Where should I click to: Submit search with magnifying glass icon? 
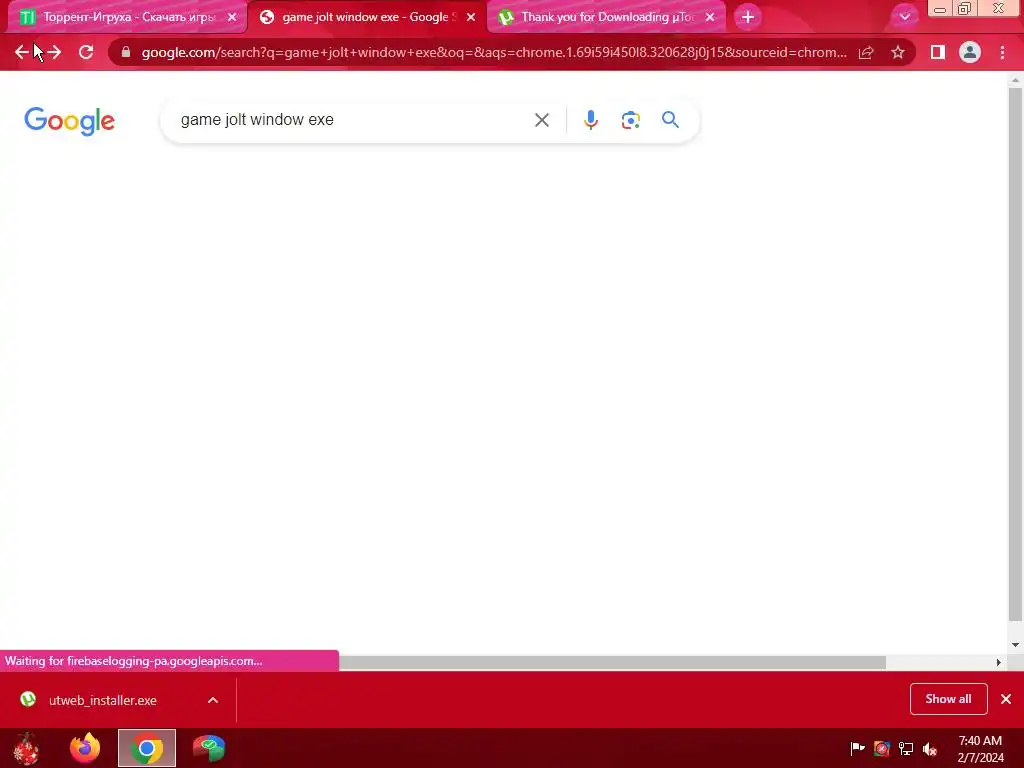[x=670, y=120]
